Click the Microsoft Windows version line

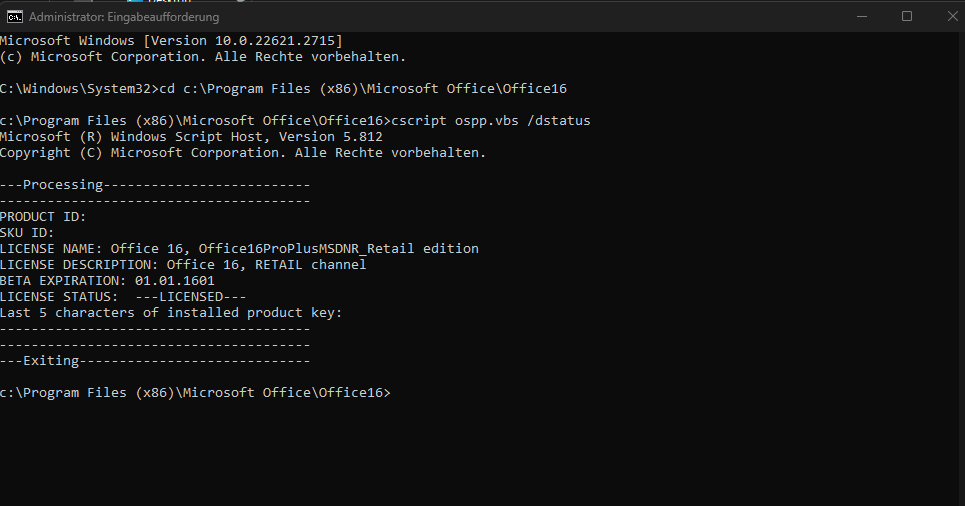click(x=171, y=40)
